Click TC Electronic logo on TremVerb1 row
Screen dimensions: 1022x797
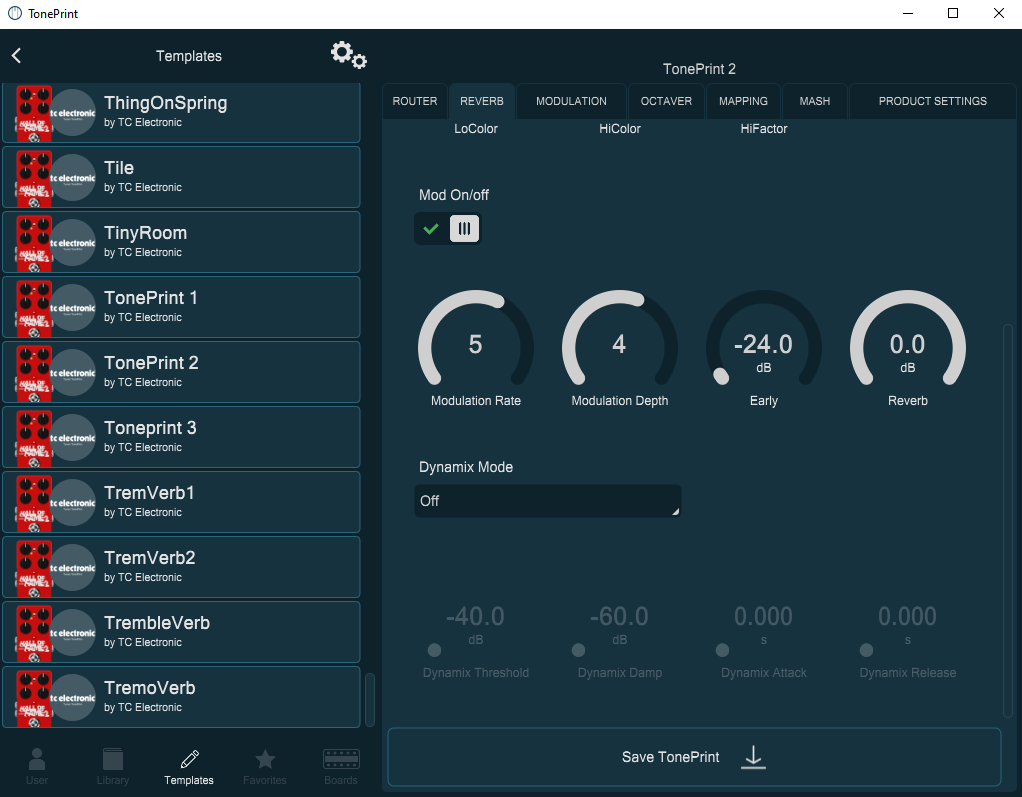[73, 502]
